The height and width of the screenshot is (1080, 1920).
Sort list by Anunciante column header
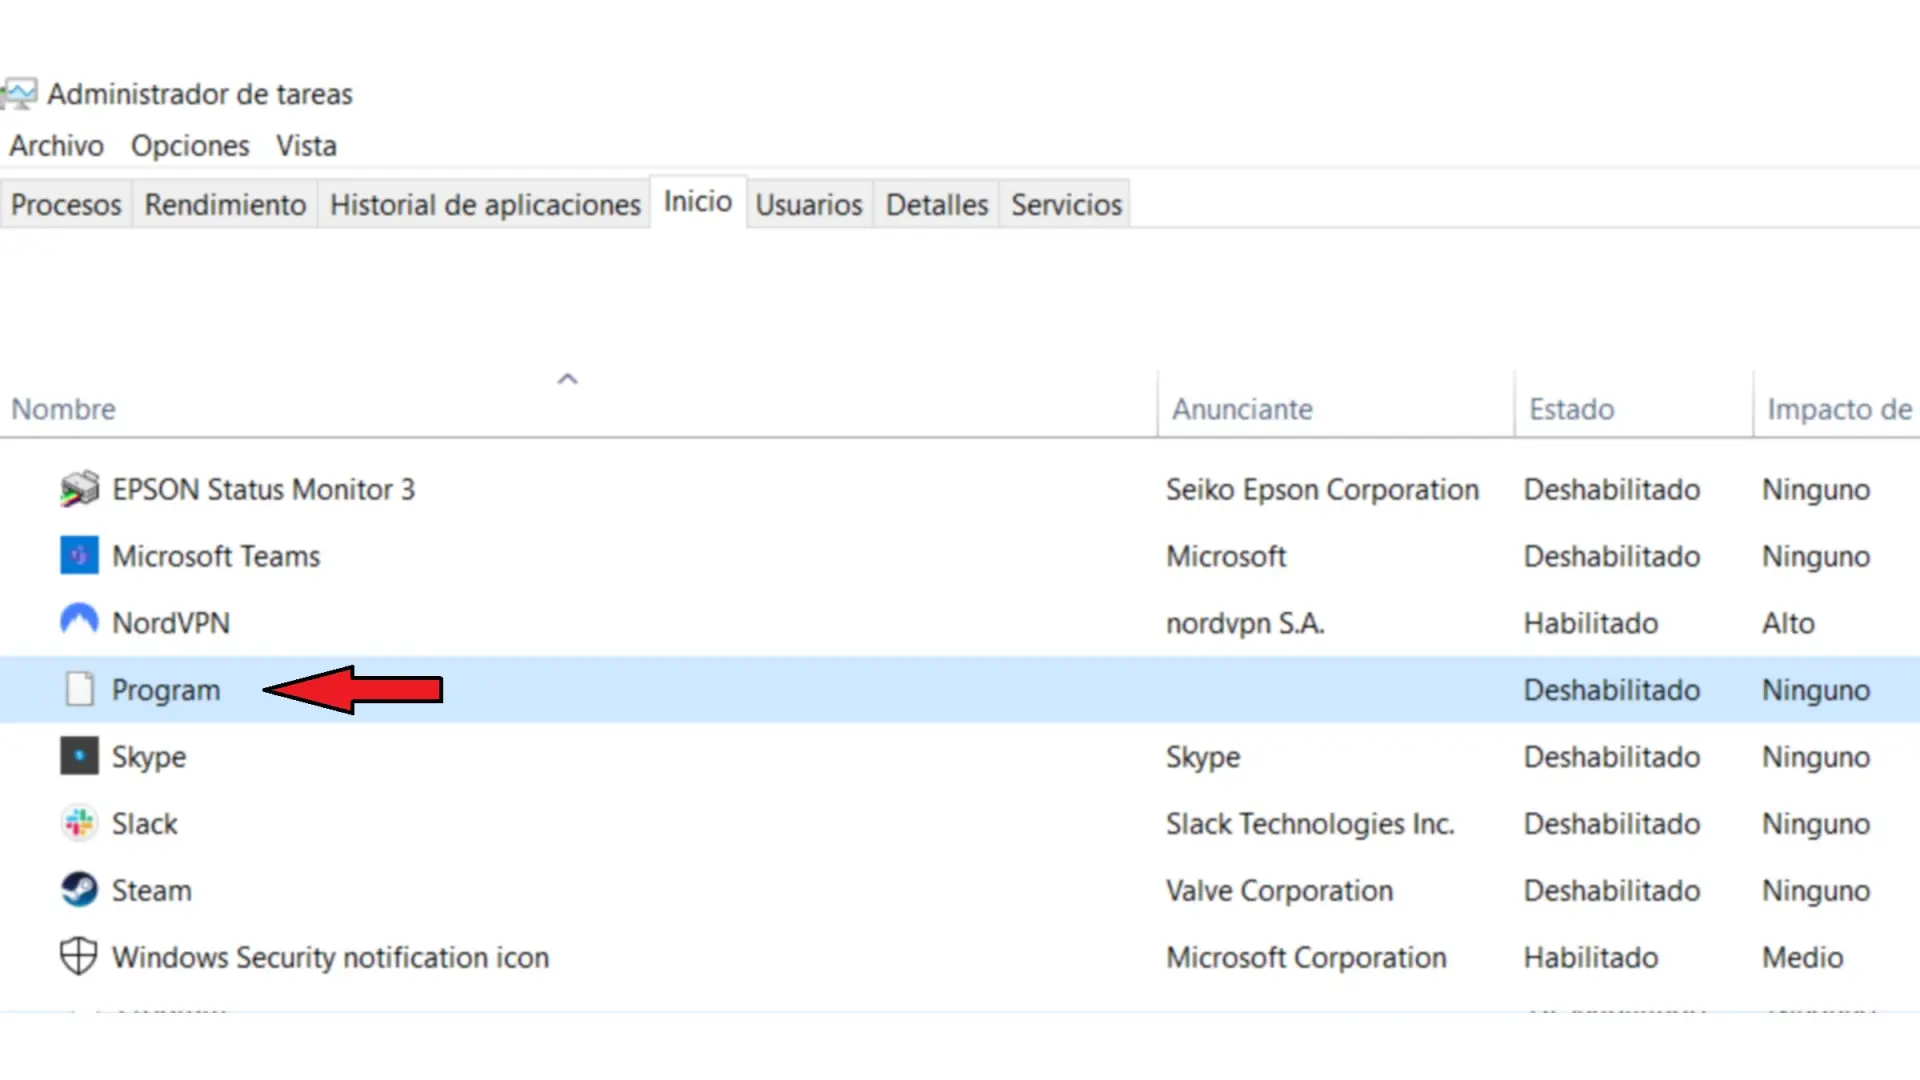click(x=1242, y=409)
